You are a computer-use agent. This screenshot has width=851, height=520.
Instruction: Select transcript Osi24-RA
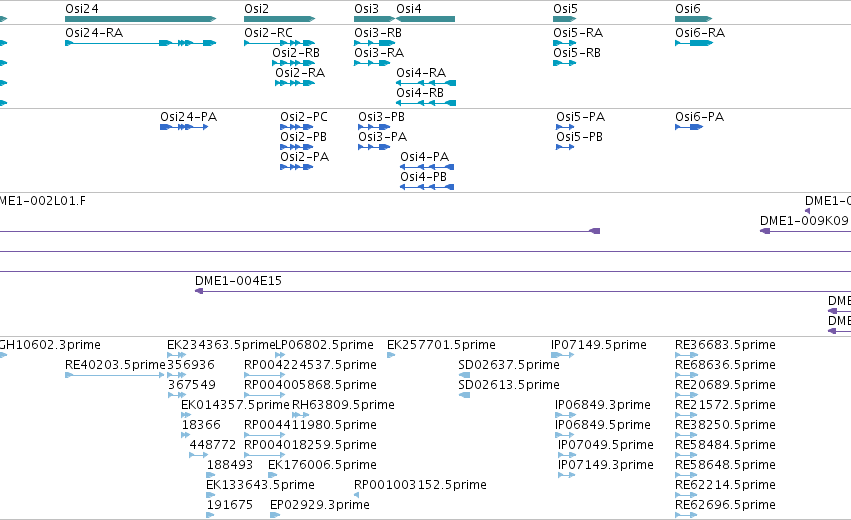click(94, 33)
